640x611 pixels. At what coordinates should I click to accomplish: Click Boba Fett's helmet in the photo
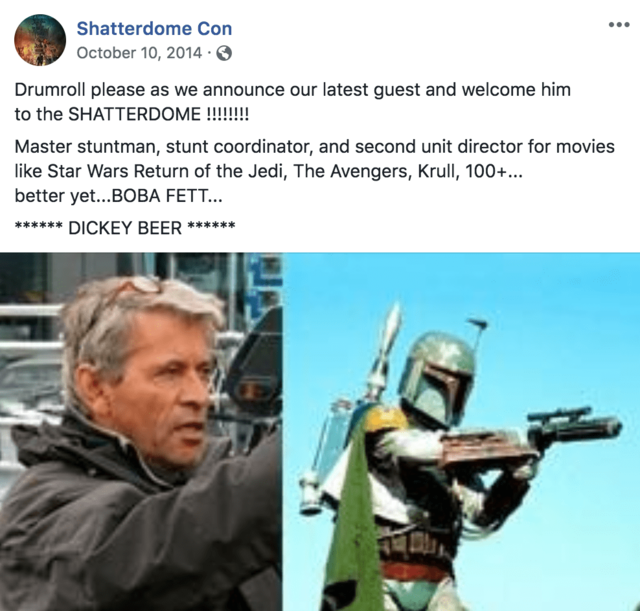[x=437, y=380]
